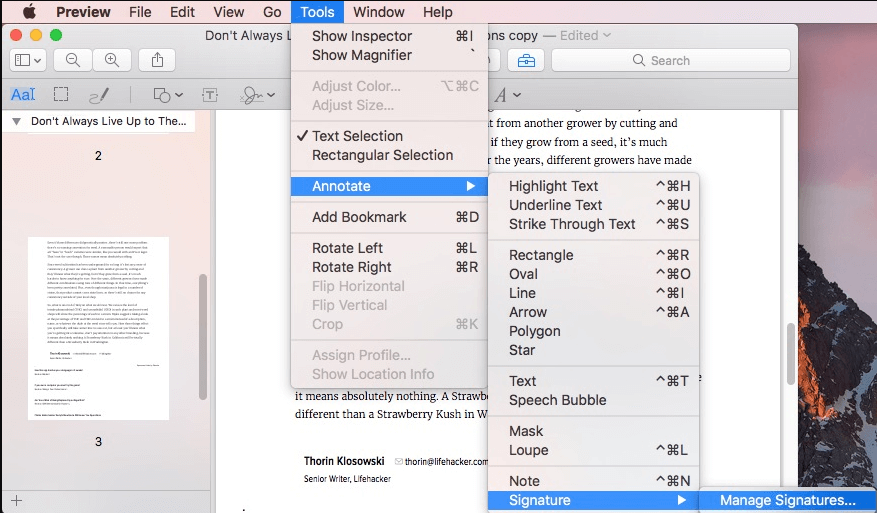Click the Zoom Out magnifier icon
This screenshot has width=877, height=513.
73,60
